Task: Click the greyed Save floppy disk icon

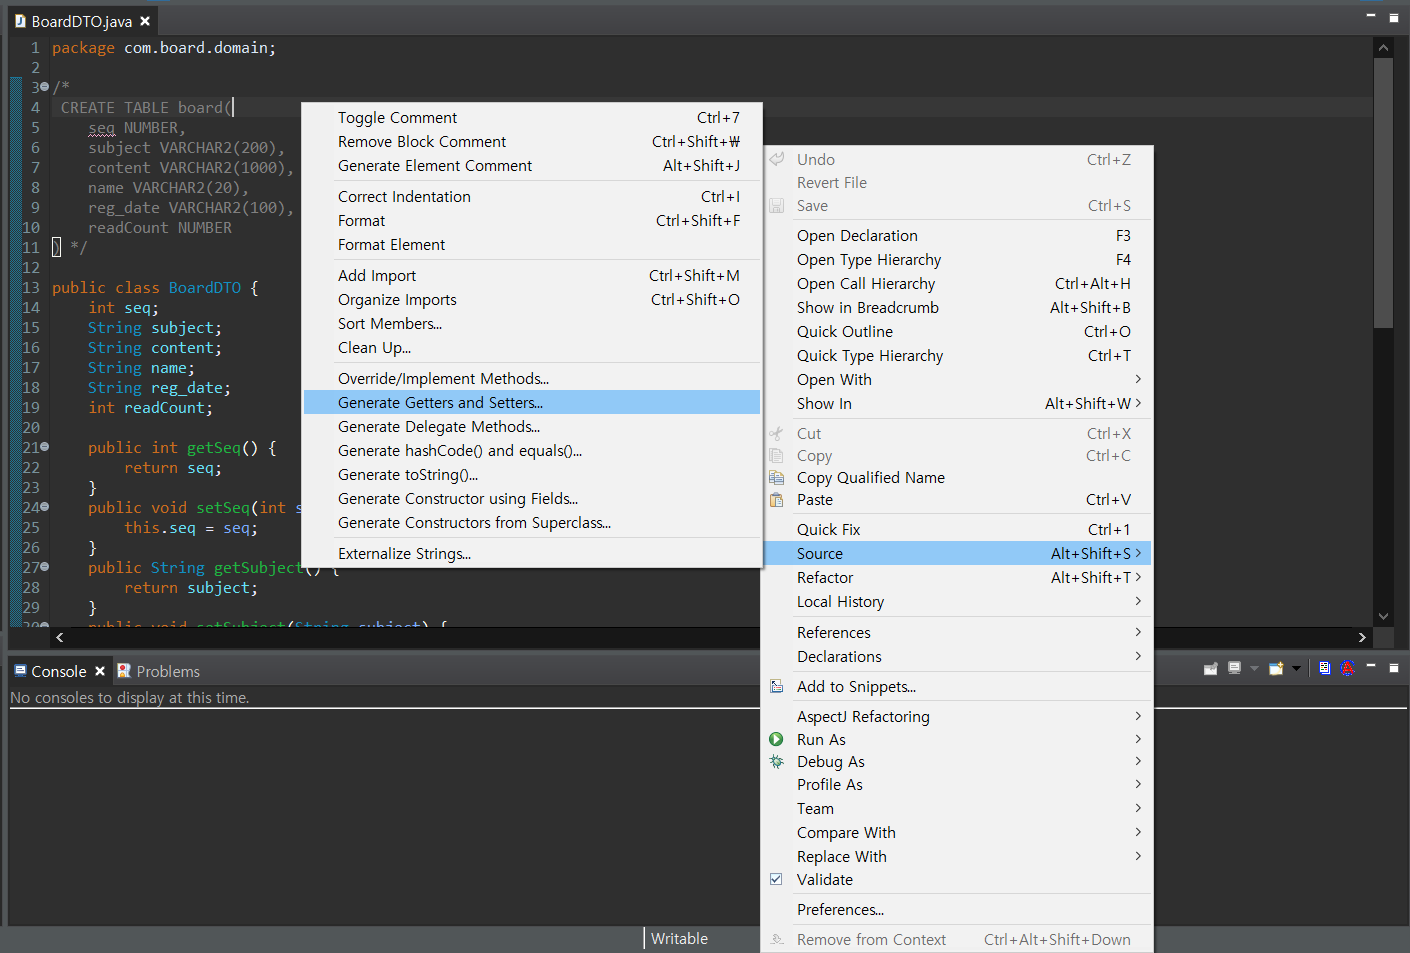Action: coord(776,205)
